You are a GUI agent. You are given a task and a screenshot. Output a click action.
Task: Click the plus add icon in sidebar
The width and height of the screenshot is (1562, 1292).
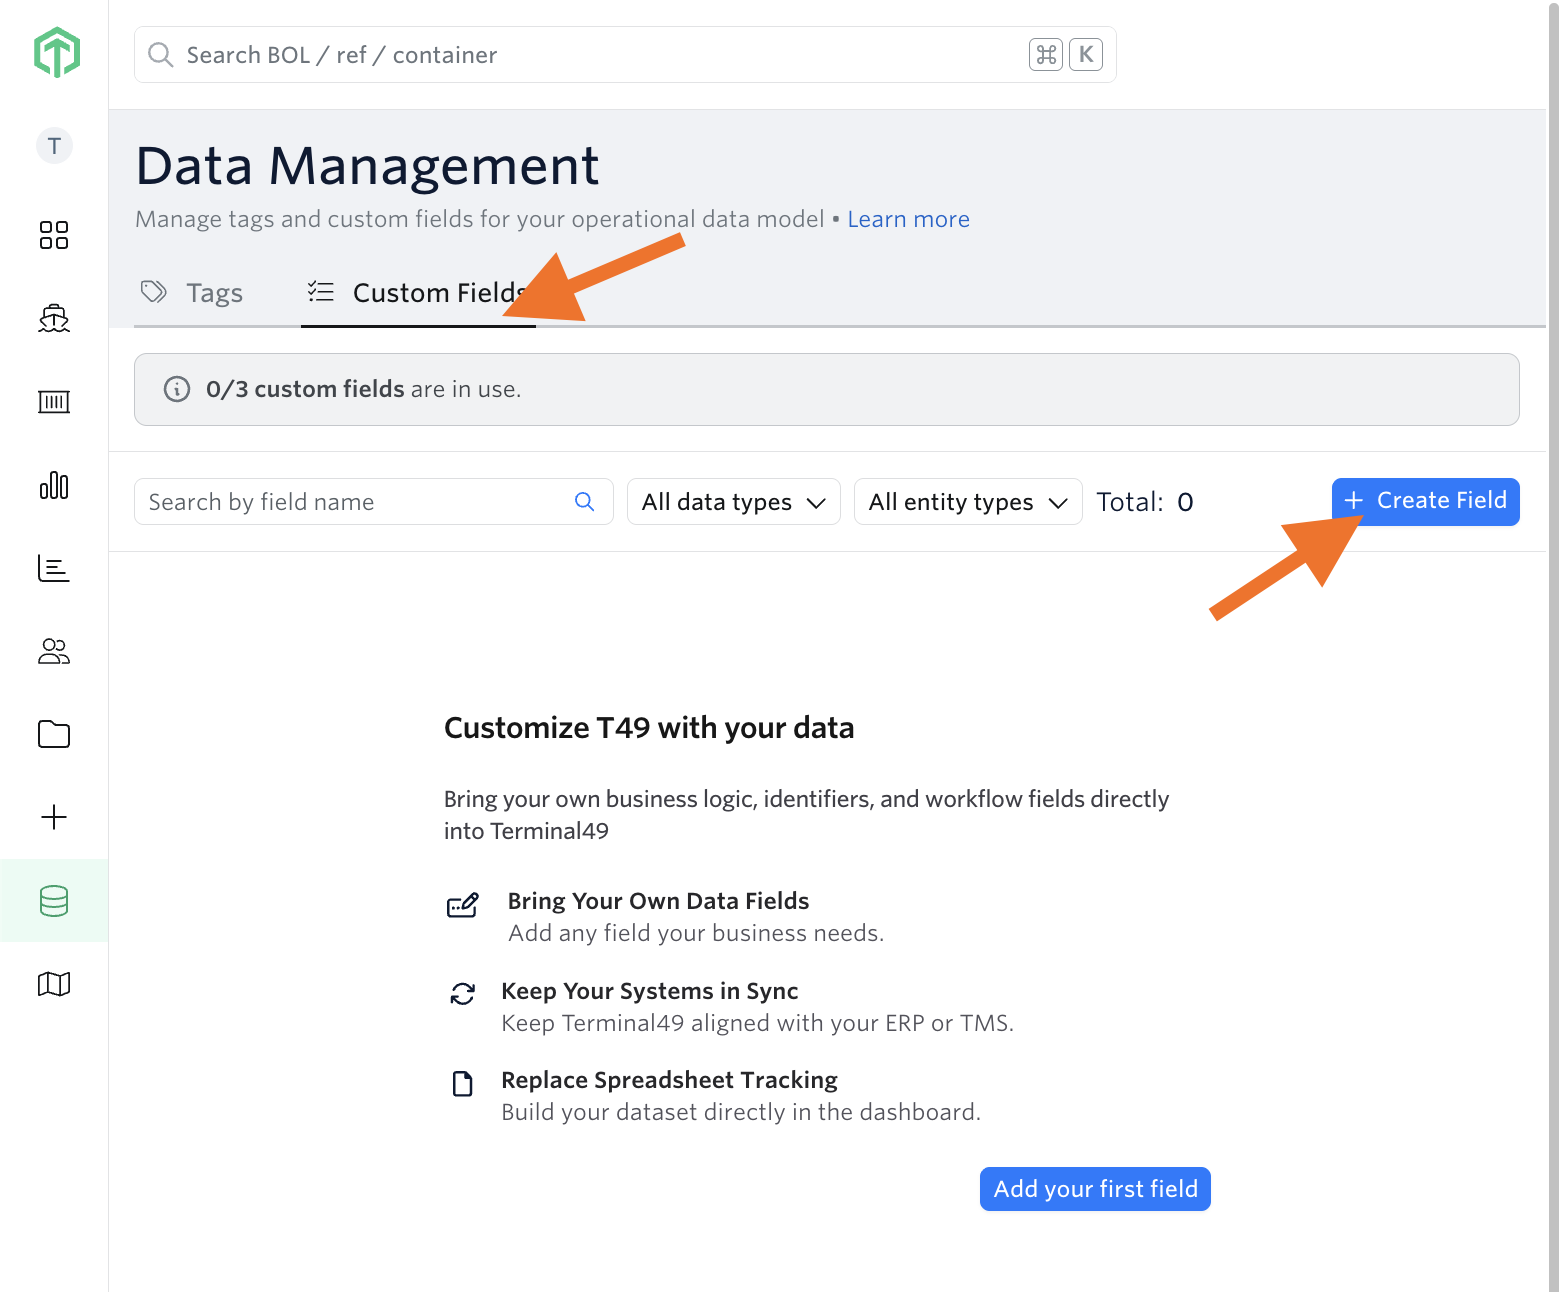click(x=54, y=817)
